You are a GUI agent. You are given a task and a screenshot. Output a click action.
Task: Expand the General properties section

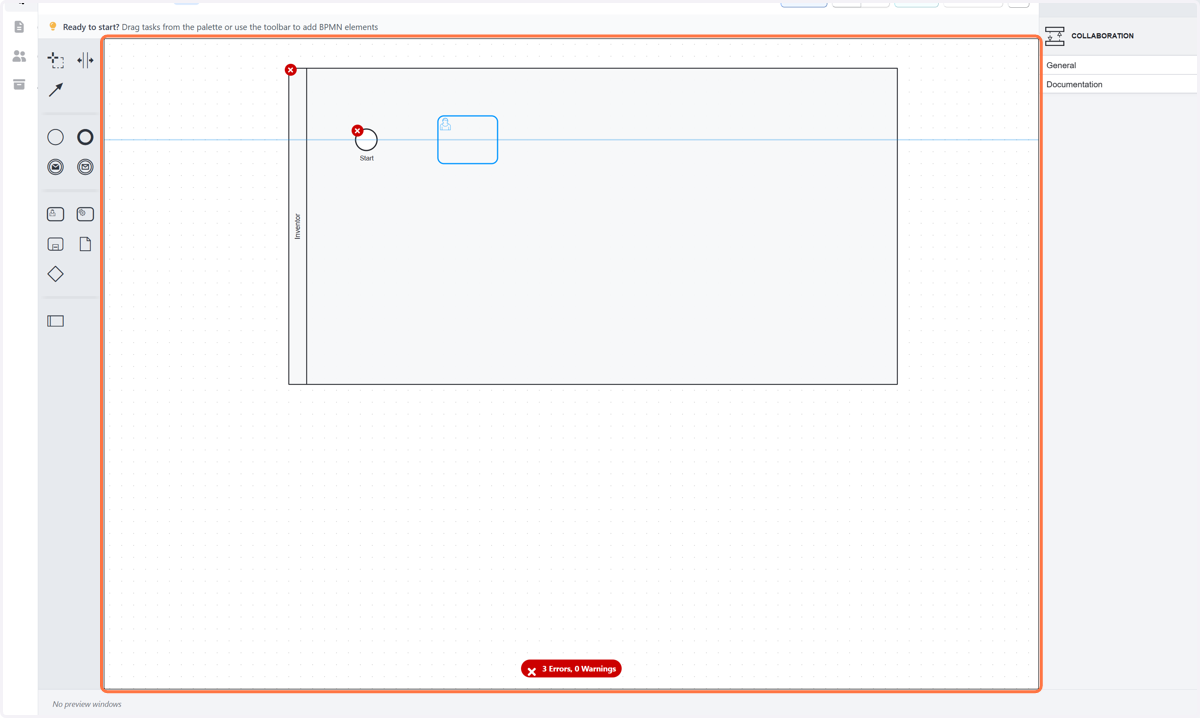1119,65
